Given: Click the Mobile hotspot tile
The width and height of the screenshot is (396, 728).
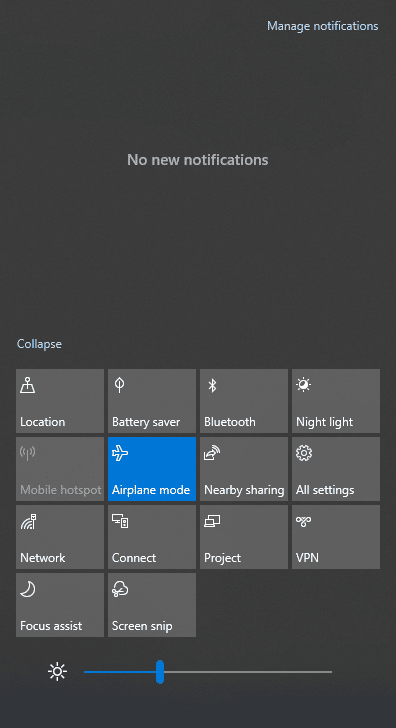Looking at the screenshot, I should pyautogui.click(x=60, y=469).
